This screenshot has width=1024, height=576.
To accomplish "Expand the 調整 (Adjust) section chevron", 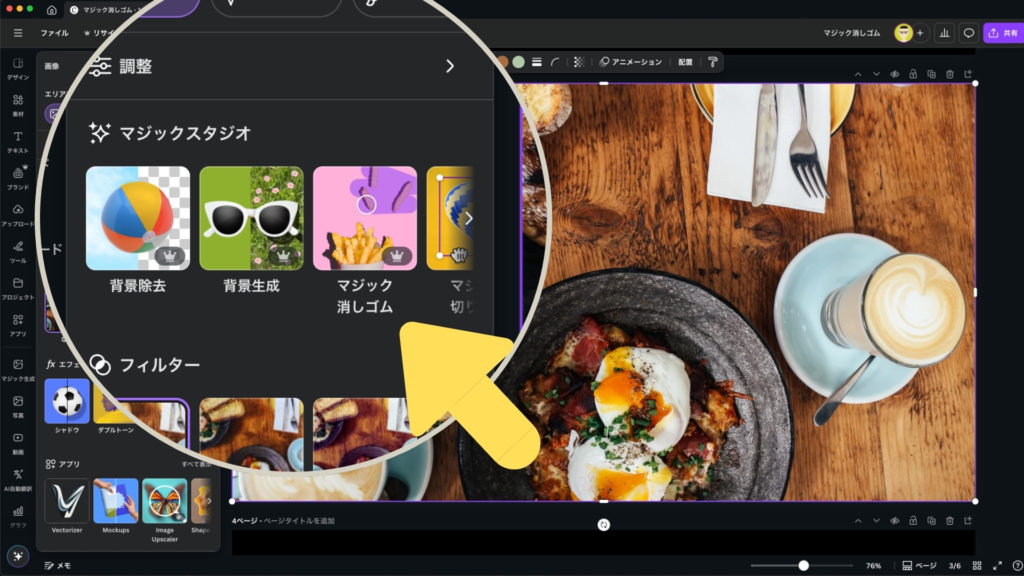I will point(449,66).
